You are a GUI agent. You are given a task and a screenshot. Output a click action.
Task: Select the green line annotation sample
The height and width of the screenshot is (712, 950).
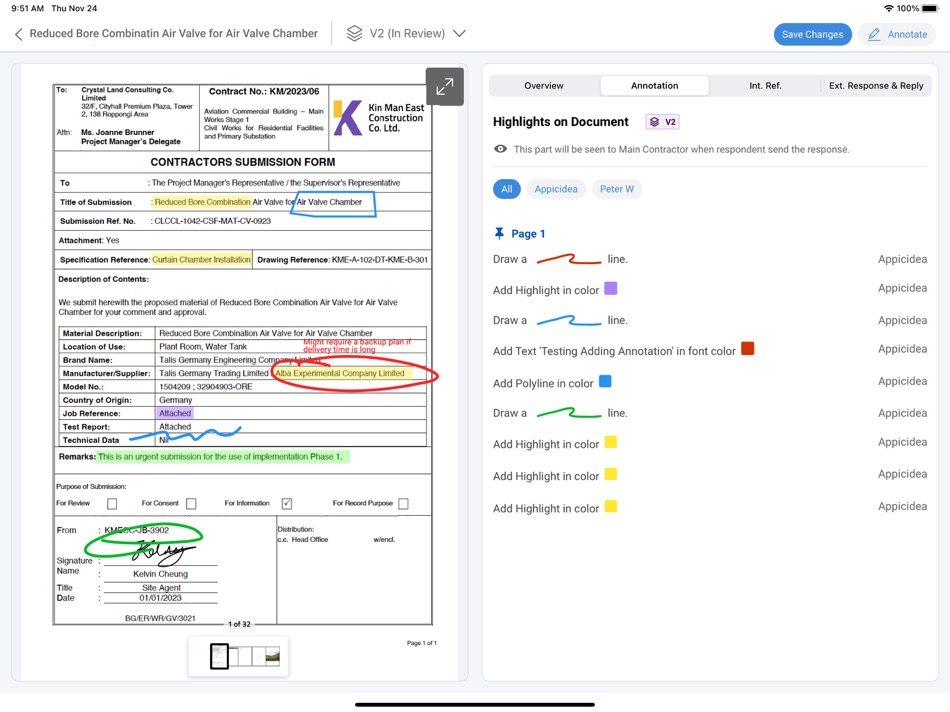[568, 413]
